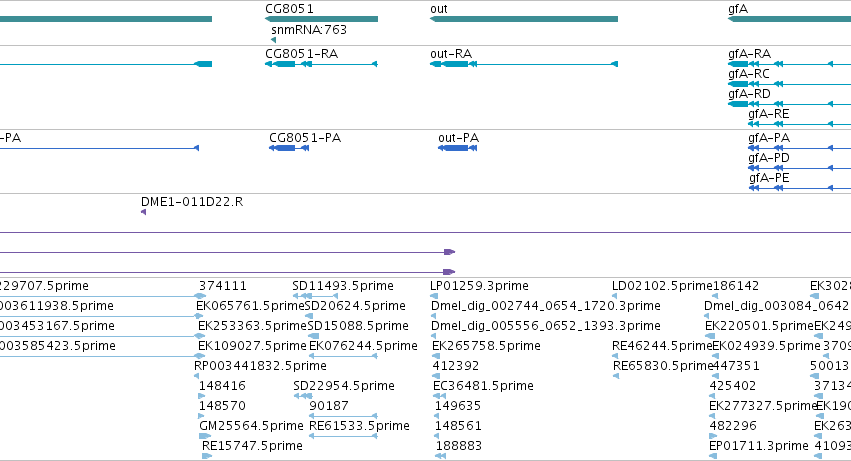Select the 188883 EST label
This screenshot has width=851, height=461.
pos(459,446)
